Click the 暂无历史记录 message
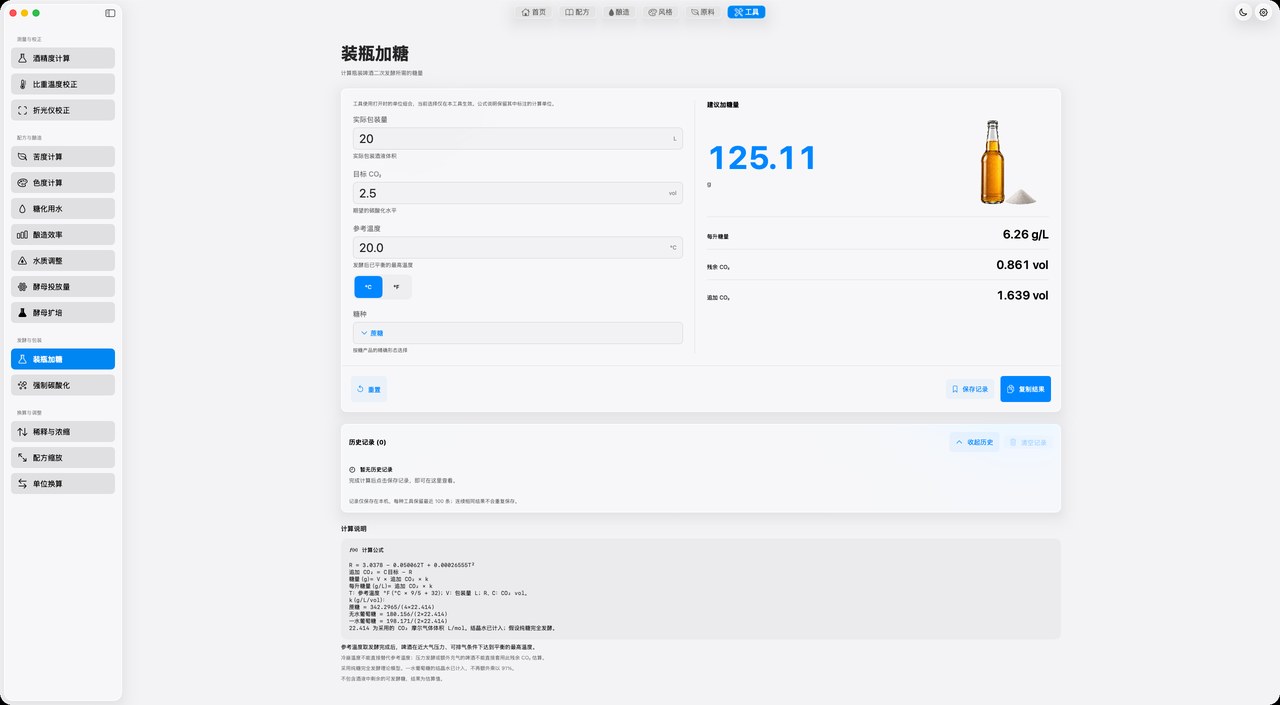 [x=375, y=469]
